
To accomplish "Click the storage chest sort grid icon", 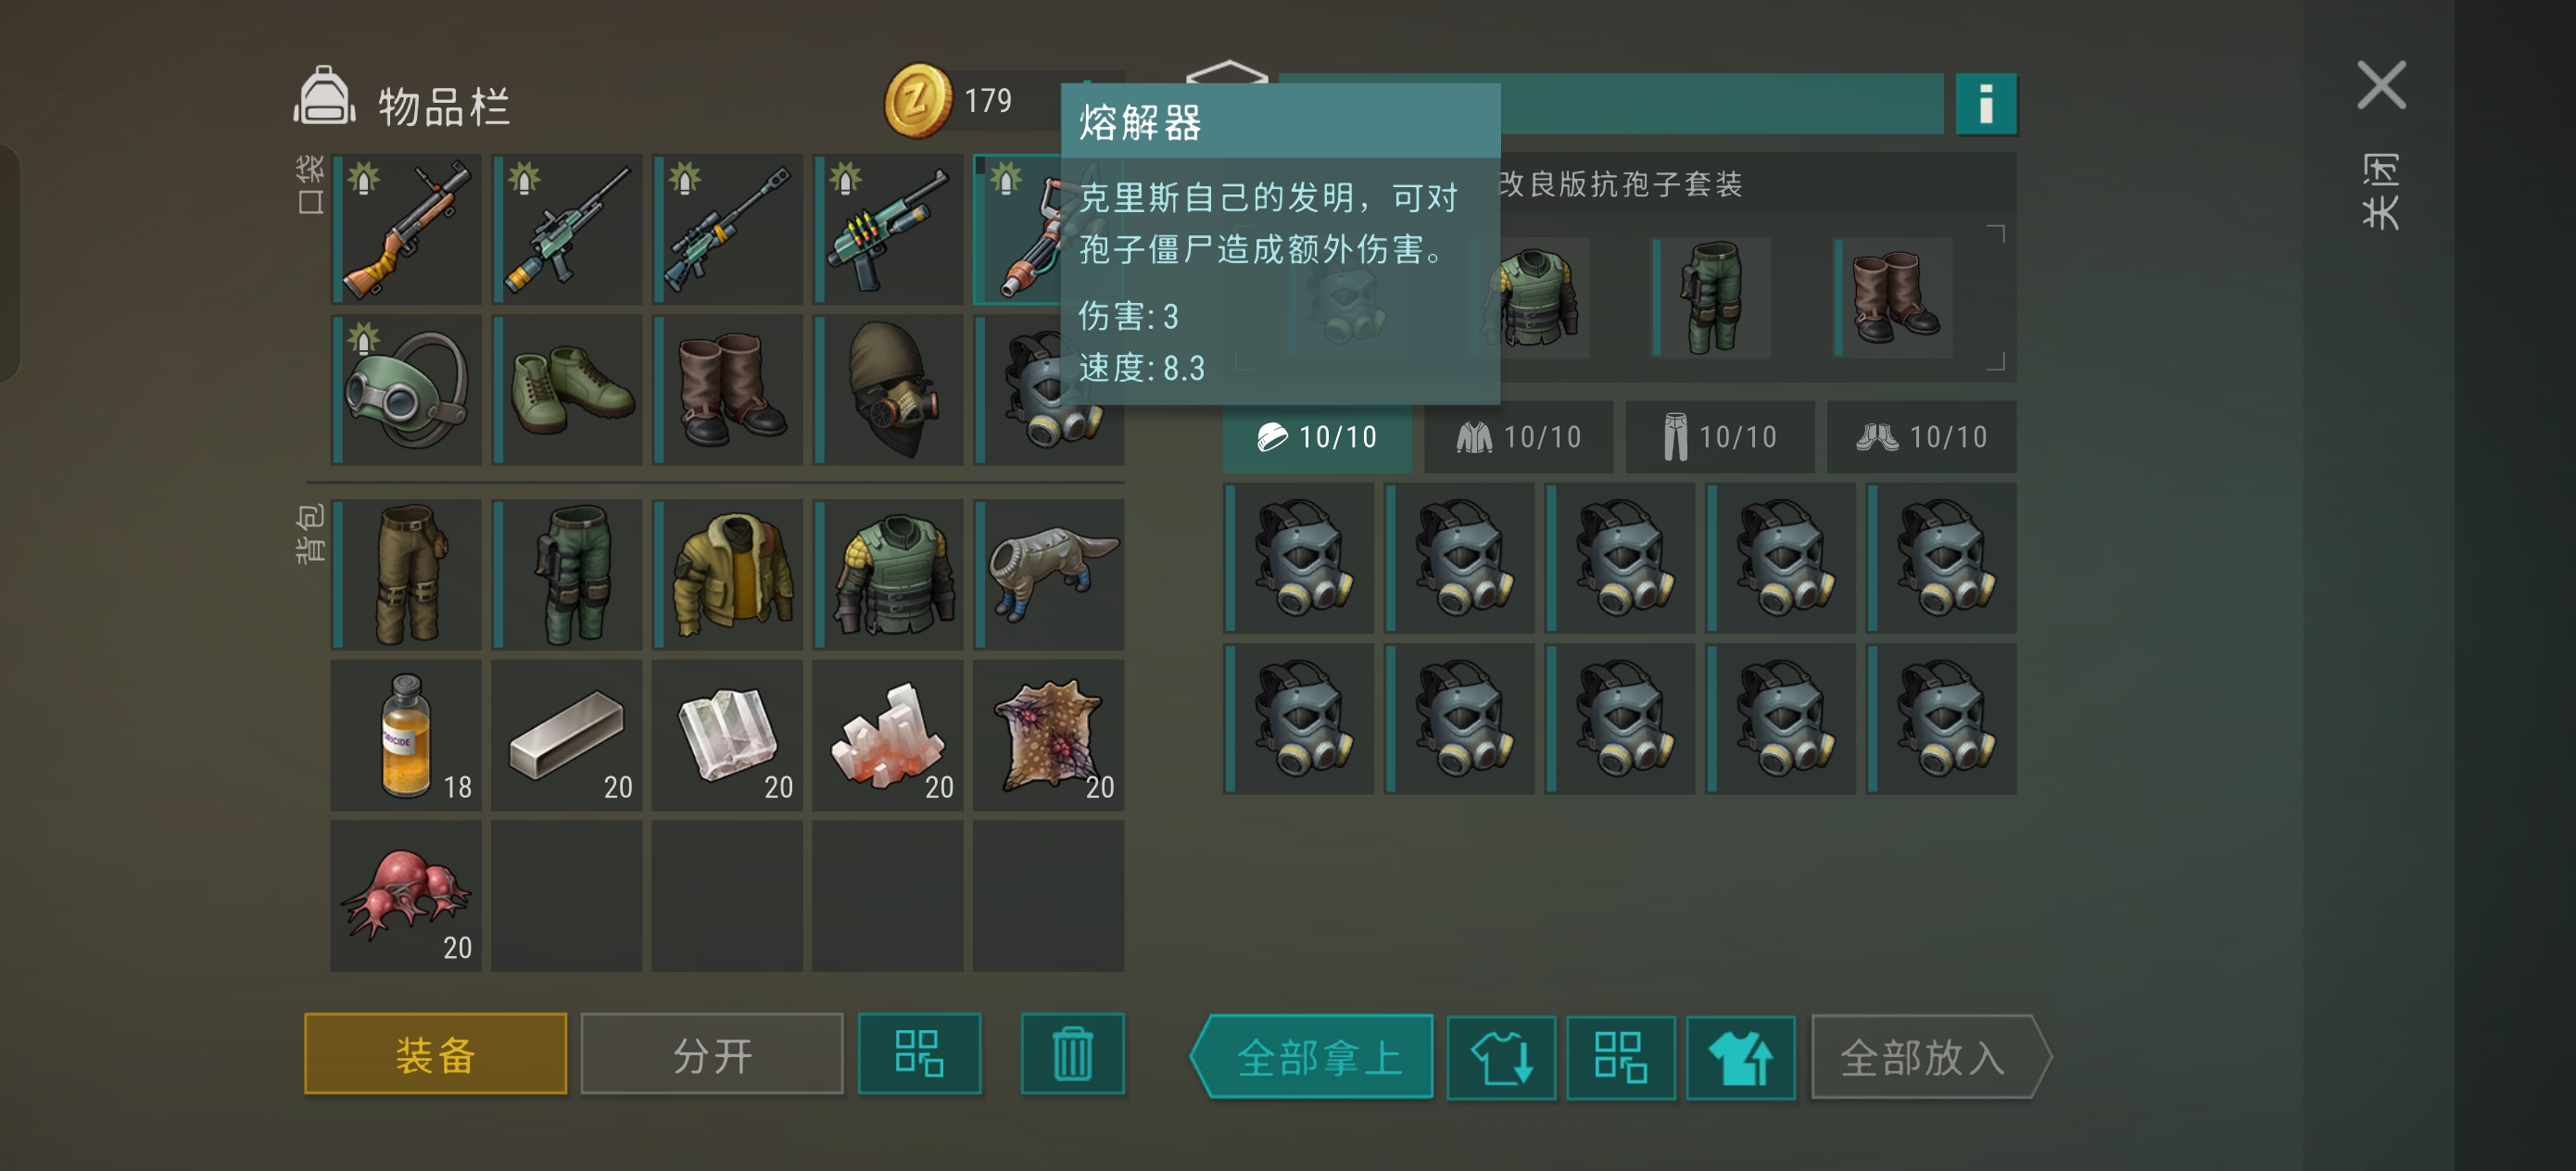I will point(1620,1057).
